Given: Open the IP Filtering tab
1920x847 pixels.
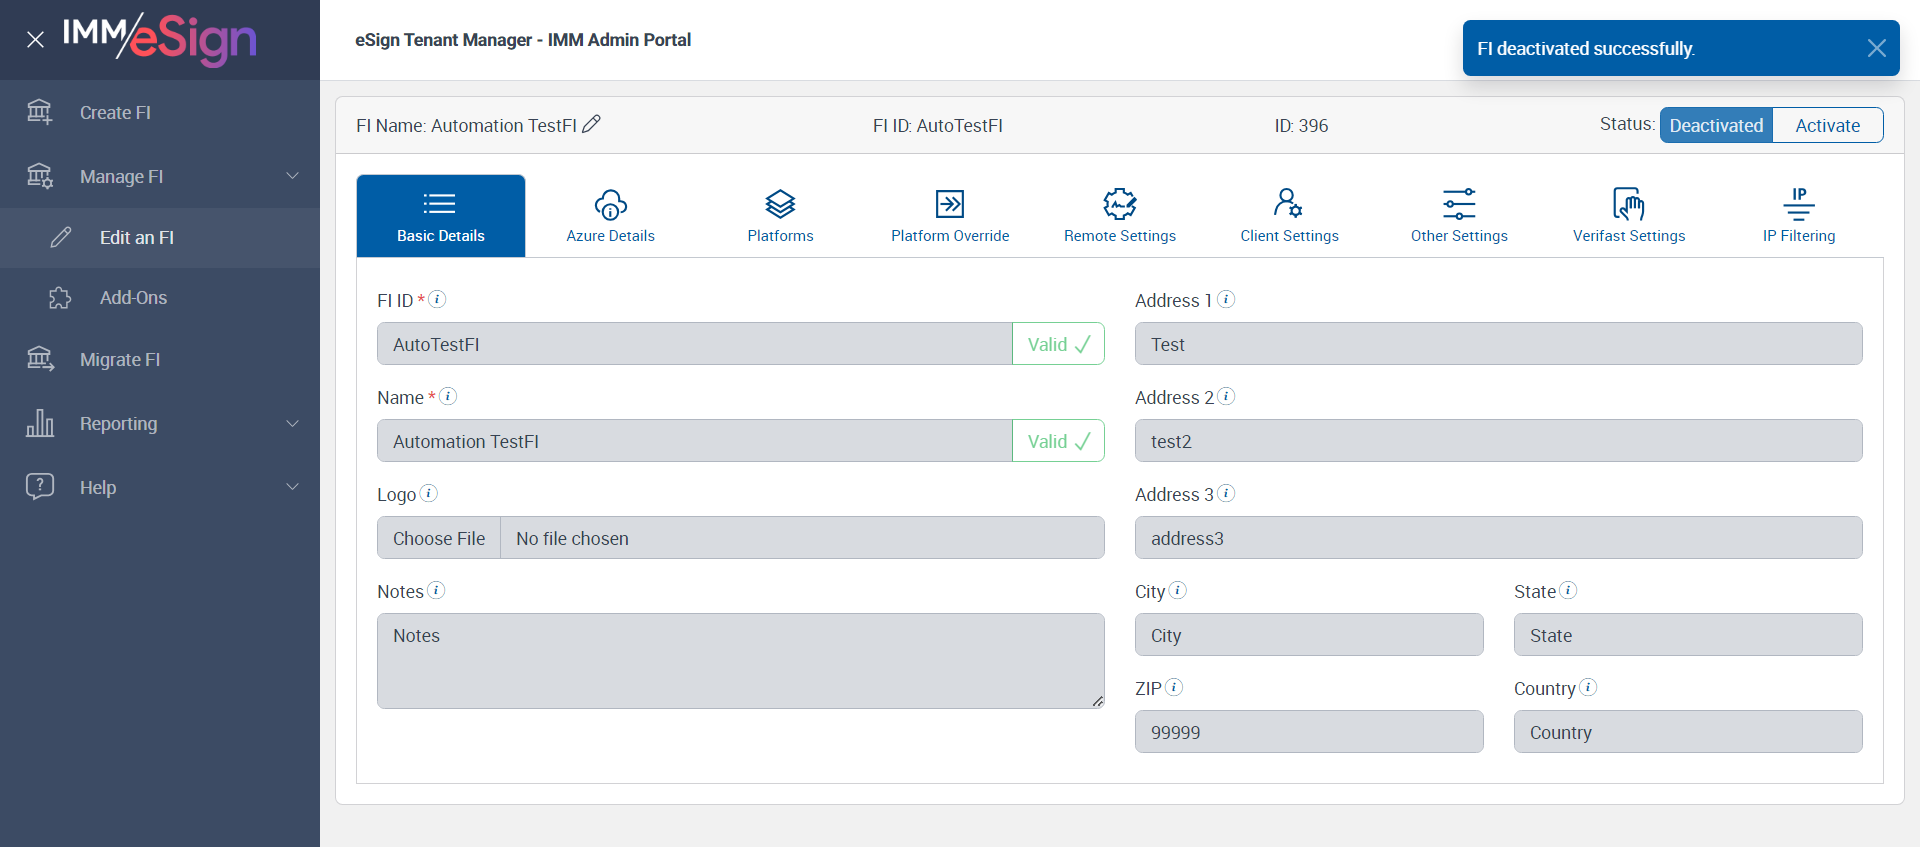Looking at the screenshot, I should (1799, 216).
